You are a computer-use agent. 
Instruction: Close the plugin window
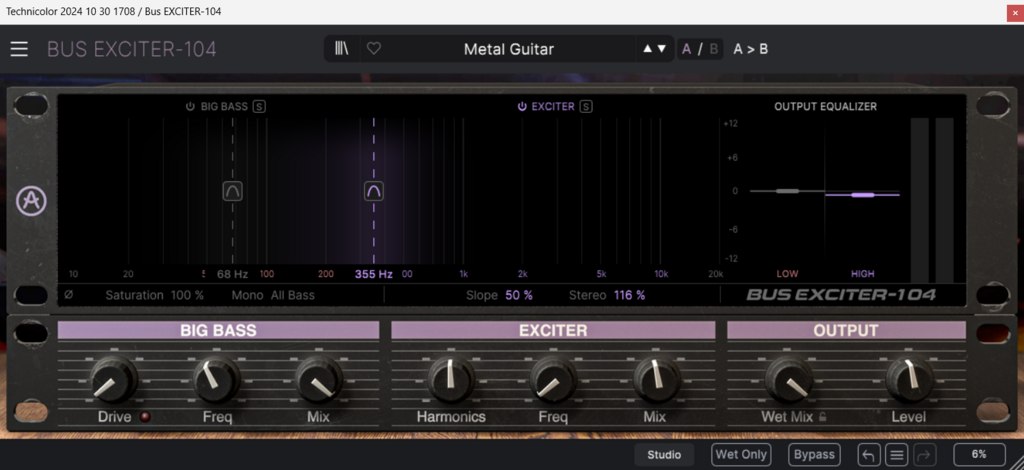pyautogui.click(x=1015, y=12)
